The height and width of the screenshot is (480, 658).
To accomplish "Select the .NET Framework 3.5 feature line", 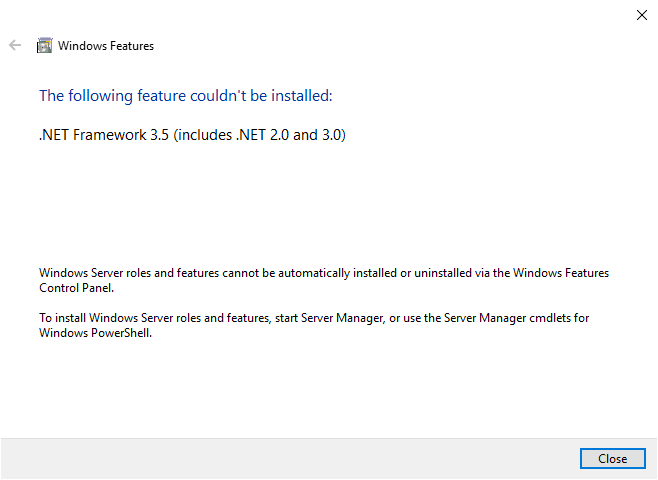I will tap(192, 135).
